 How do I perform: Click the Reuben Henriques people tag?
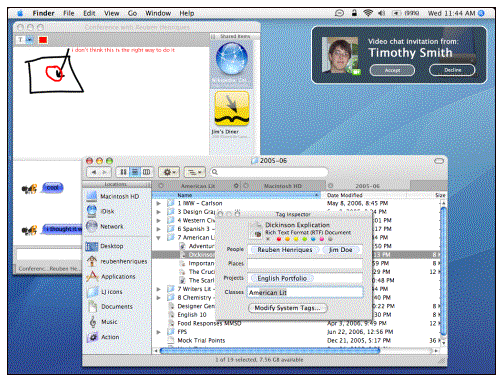(x=285, y=250)
